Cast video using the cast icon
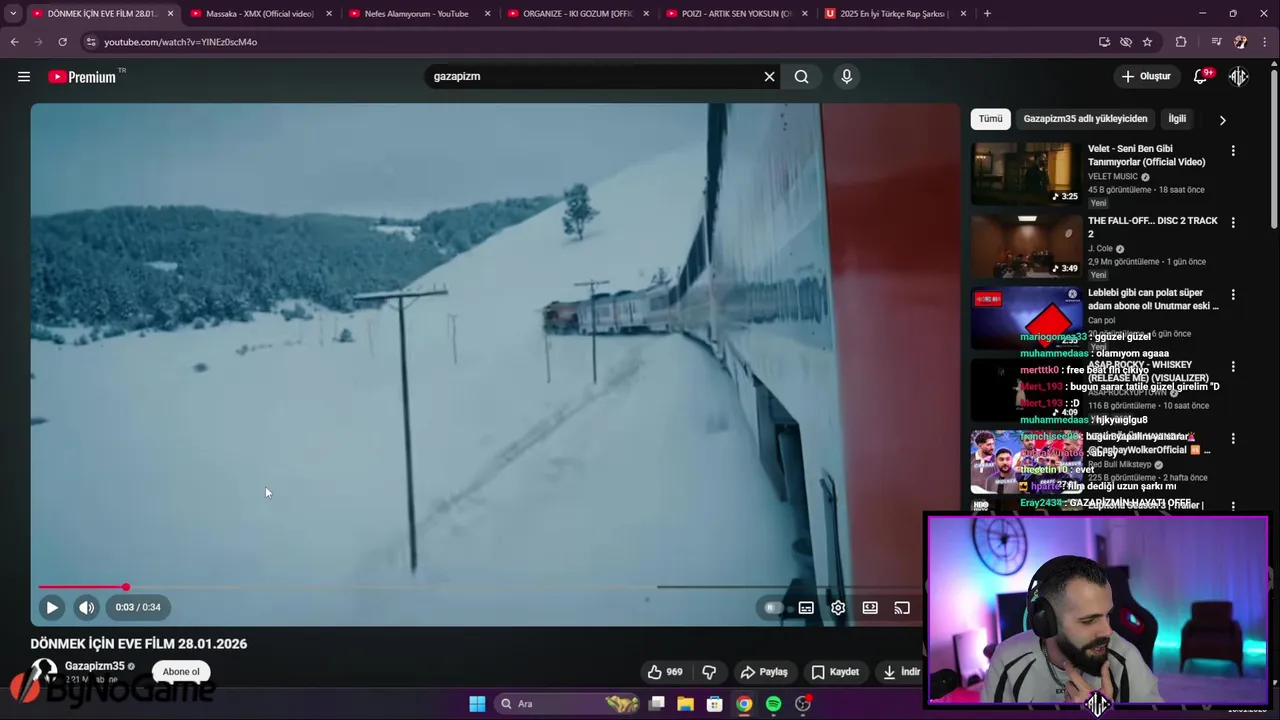This screenshot has width=1280, height=720. [902, 607]
